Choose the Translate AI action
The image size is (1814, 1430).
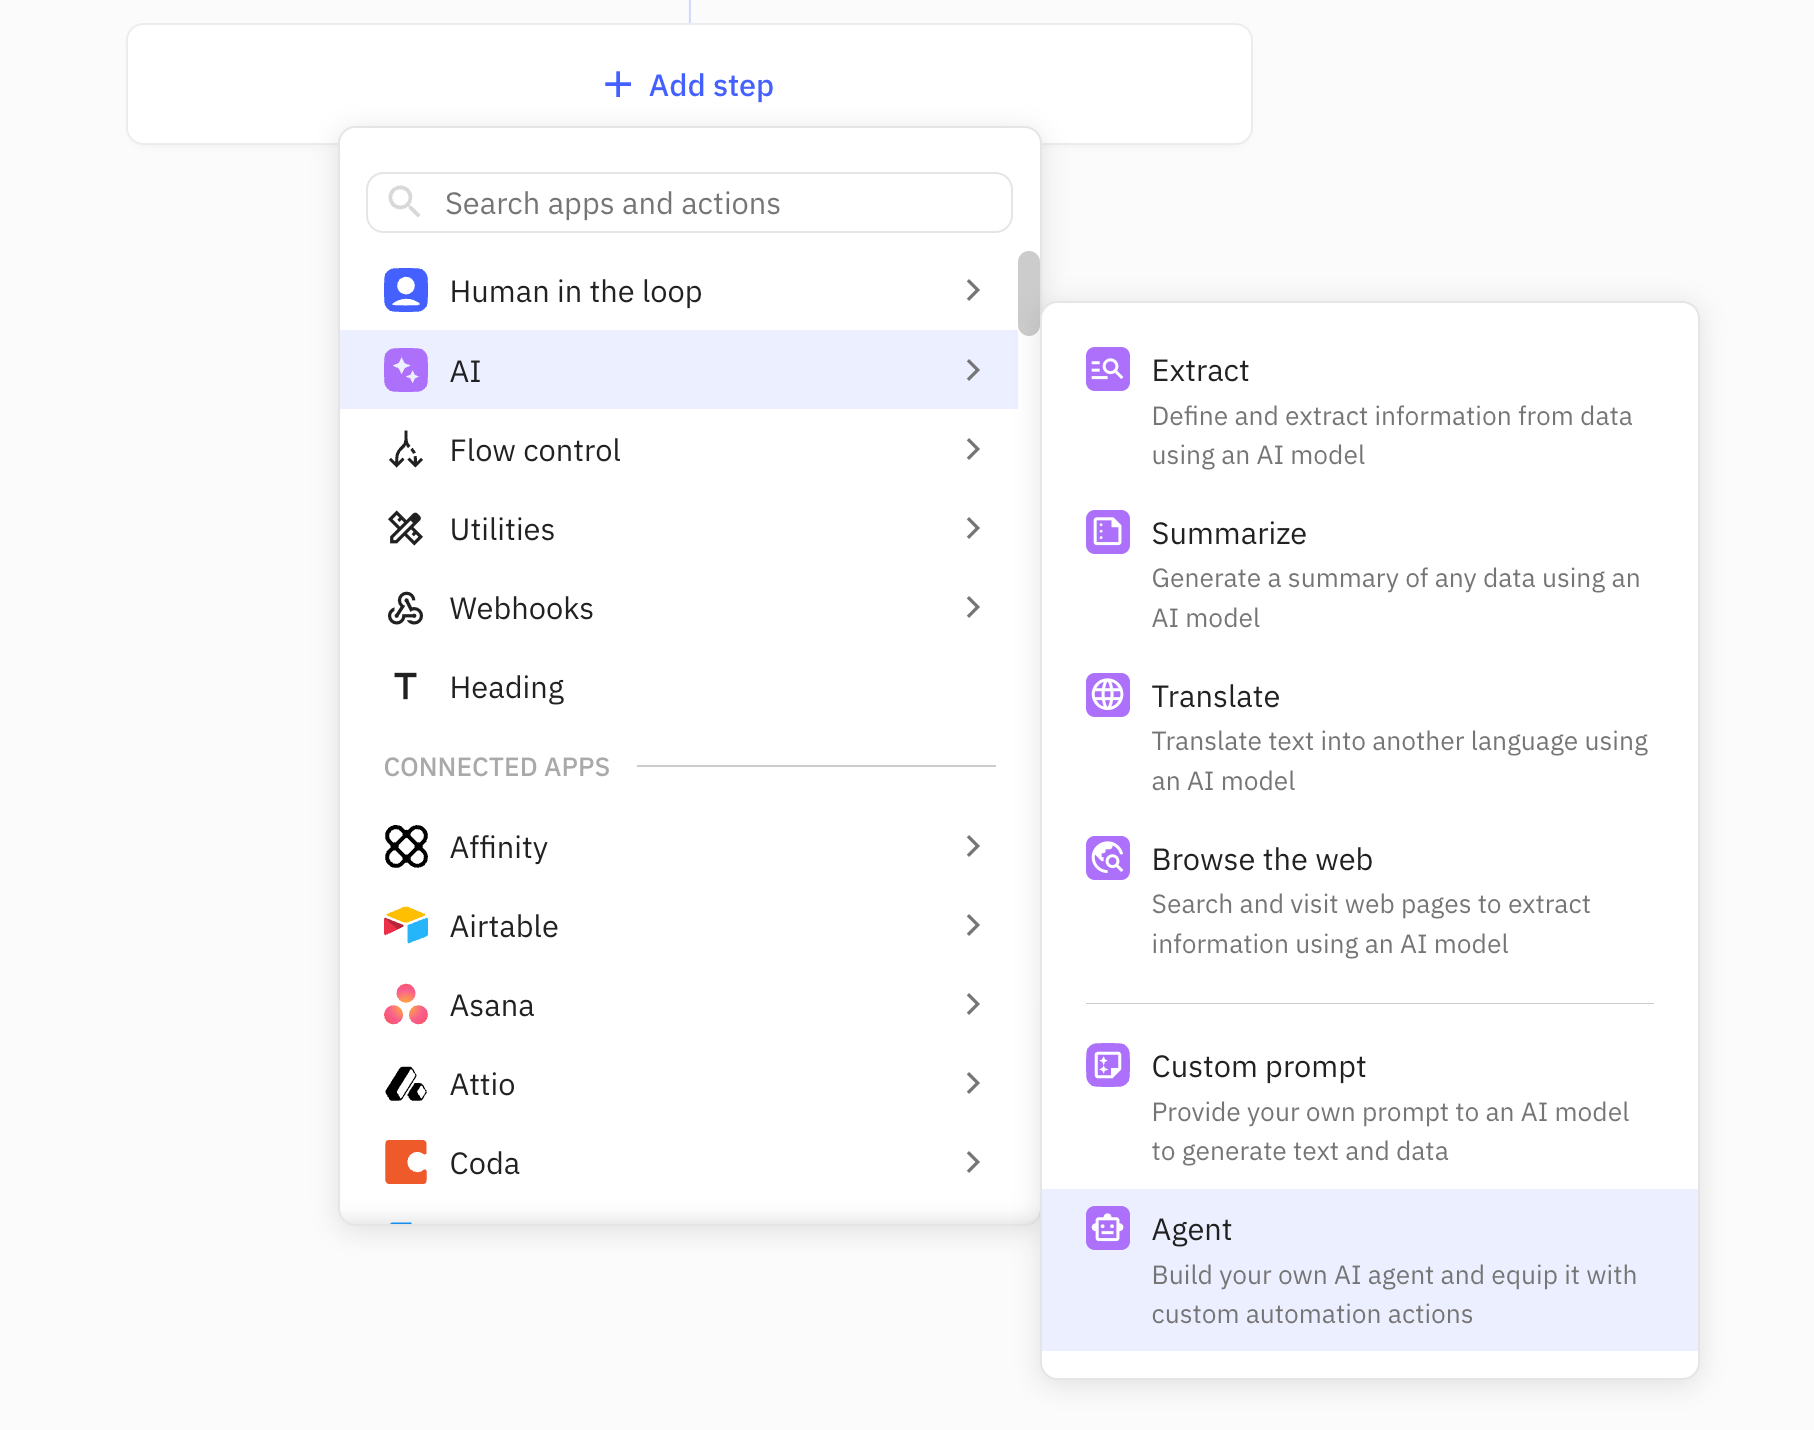click(x=1370, y=737)
